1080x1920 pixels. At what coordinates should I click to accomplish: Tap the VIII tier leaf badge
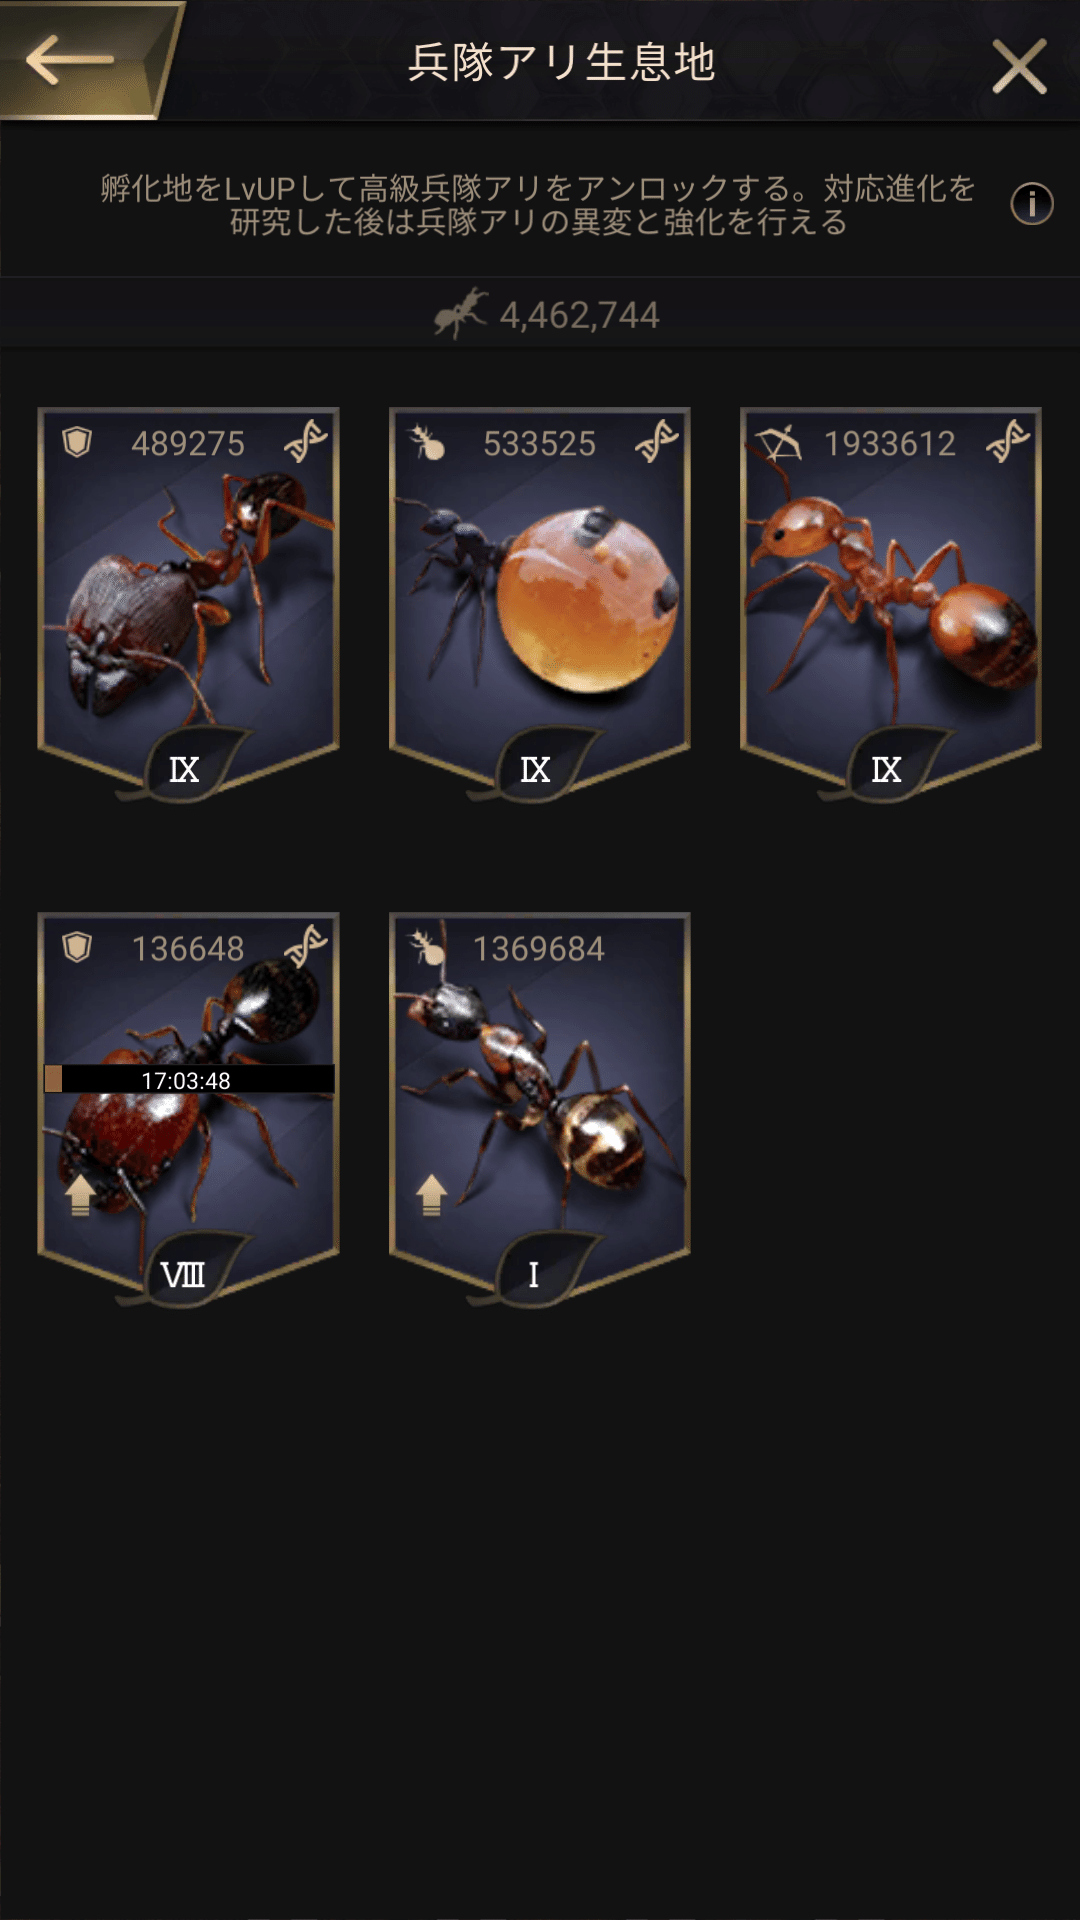[x=186, y=1271]
